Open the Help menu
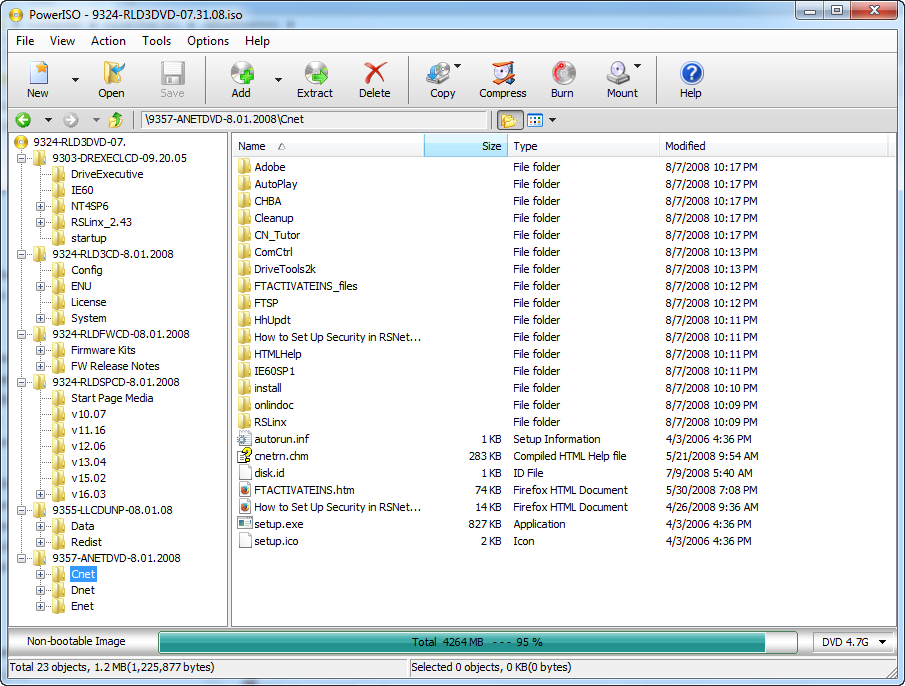The width and height of the screenshot is (905, 686). (257, 41)
